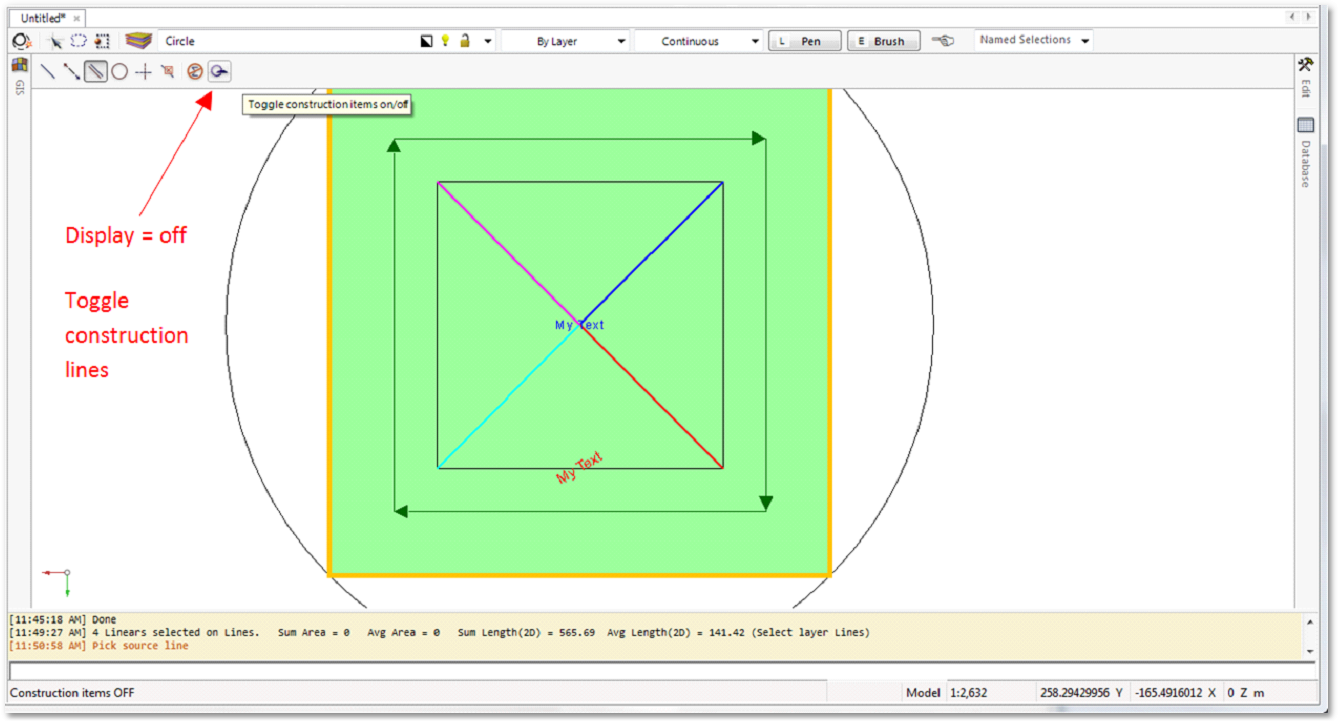
Task: Select the ray construction line tool
Action: click(72, 71)
